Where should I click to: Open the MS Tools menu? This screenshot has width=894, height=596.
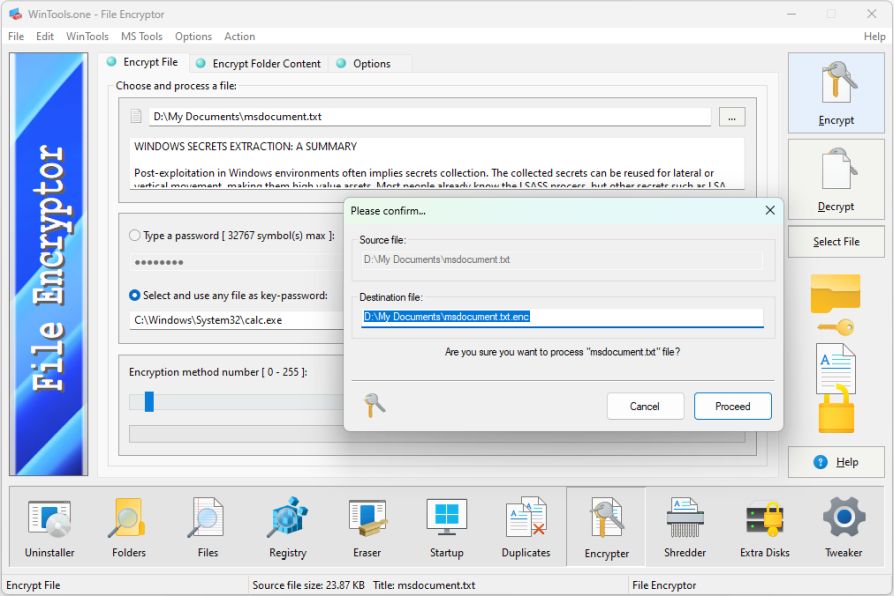coord(141,37)
